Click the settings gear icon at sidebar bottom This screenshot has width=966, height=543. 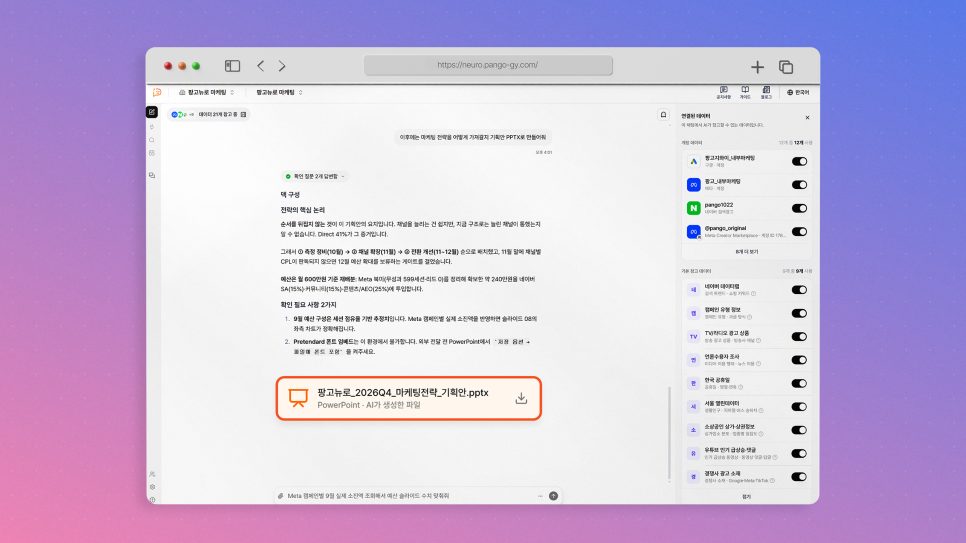(152, 487)
